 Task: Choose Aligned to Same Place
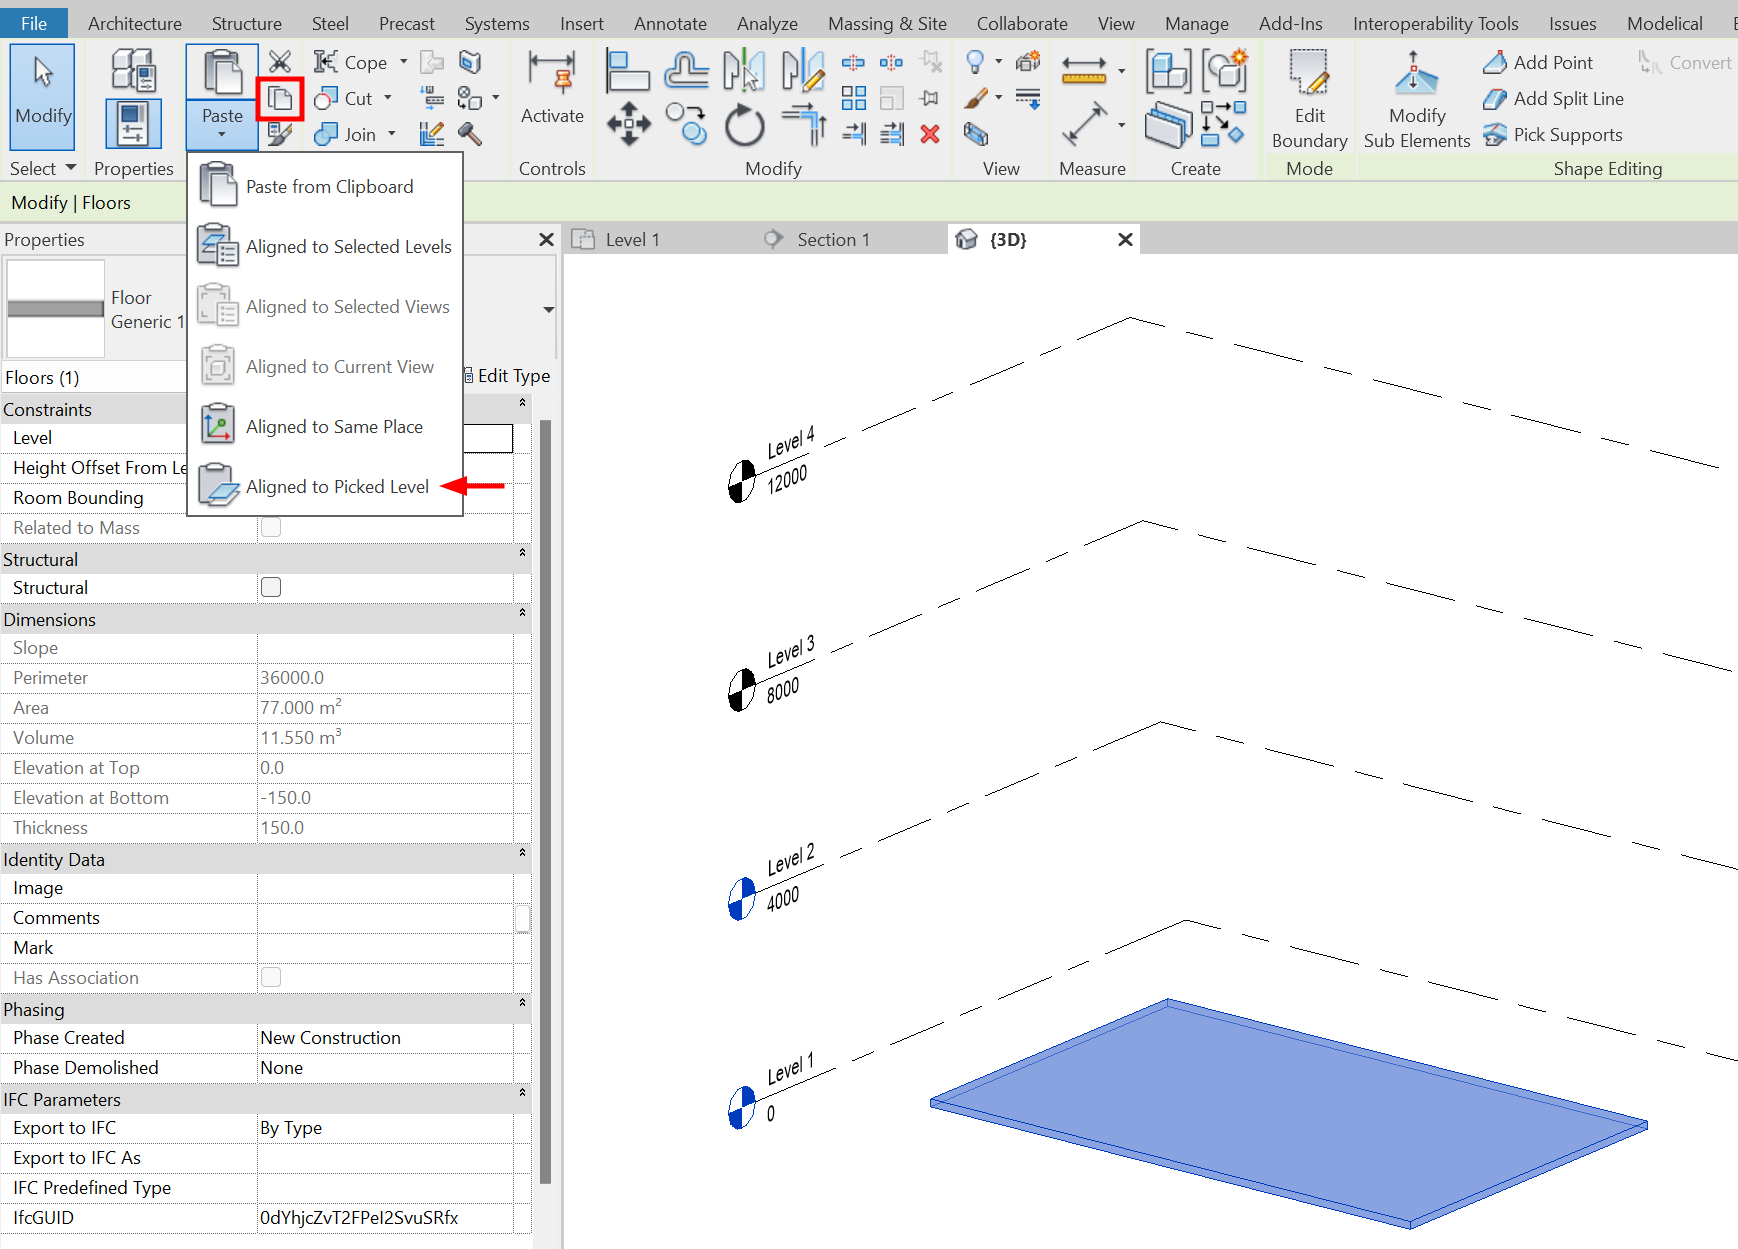pyautogui.click(x=325, y=427)
